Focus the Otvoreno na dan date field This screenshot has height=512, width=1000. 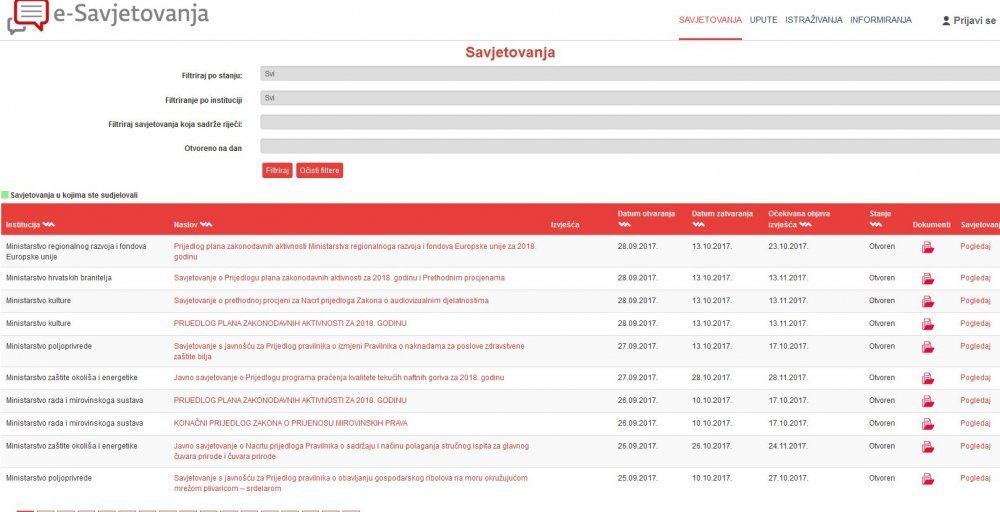pyautogui.click(x=630, y=147)
